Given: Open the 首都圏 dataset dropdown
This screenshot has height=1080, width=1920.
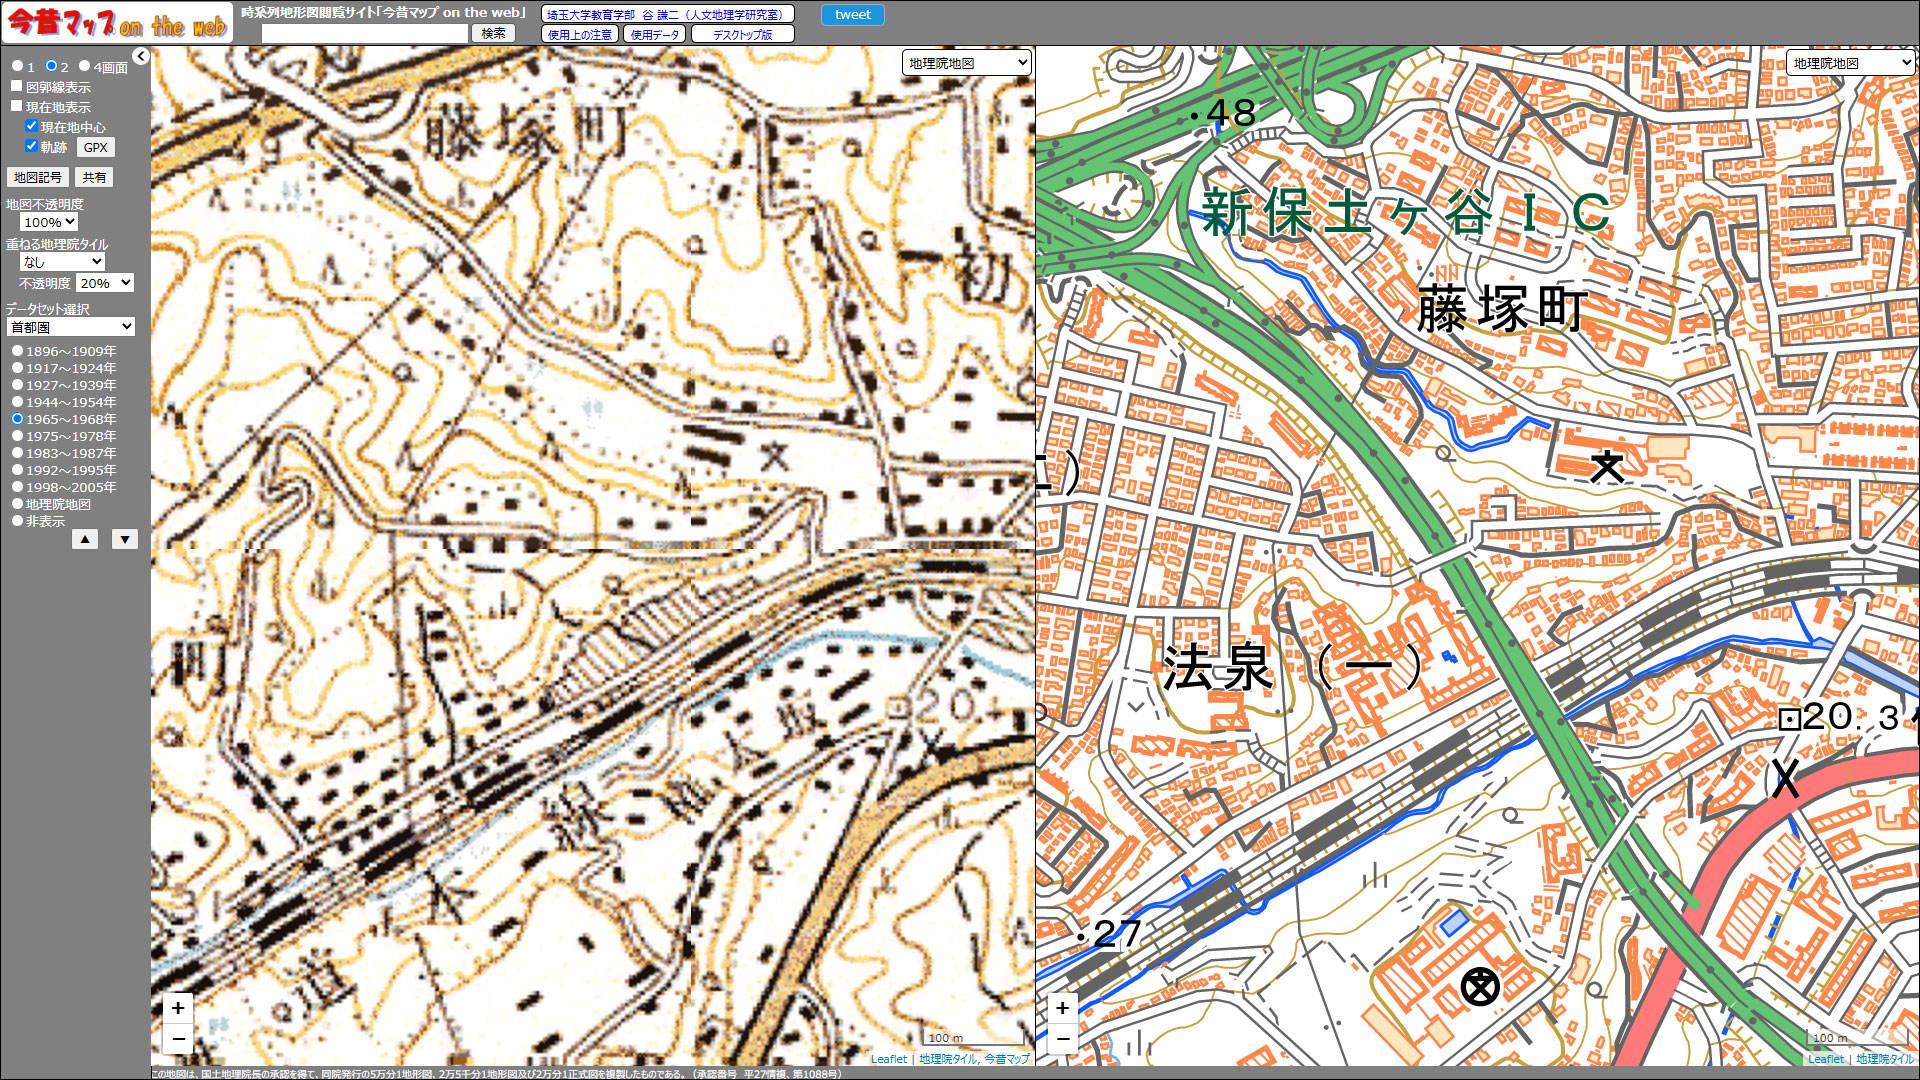Looking at the screenshot, I should pos(70,327).
